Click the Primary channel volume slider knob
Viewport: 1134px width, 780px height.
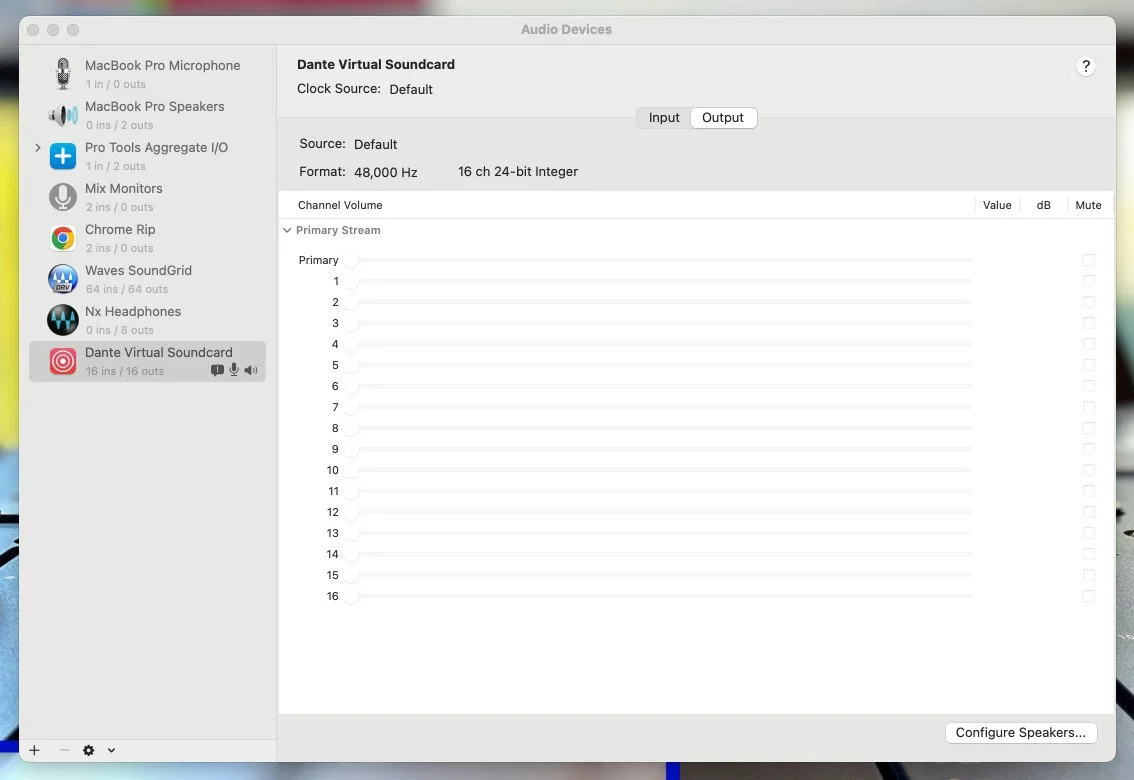(x=351, y=260)
